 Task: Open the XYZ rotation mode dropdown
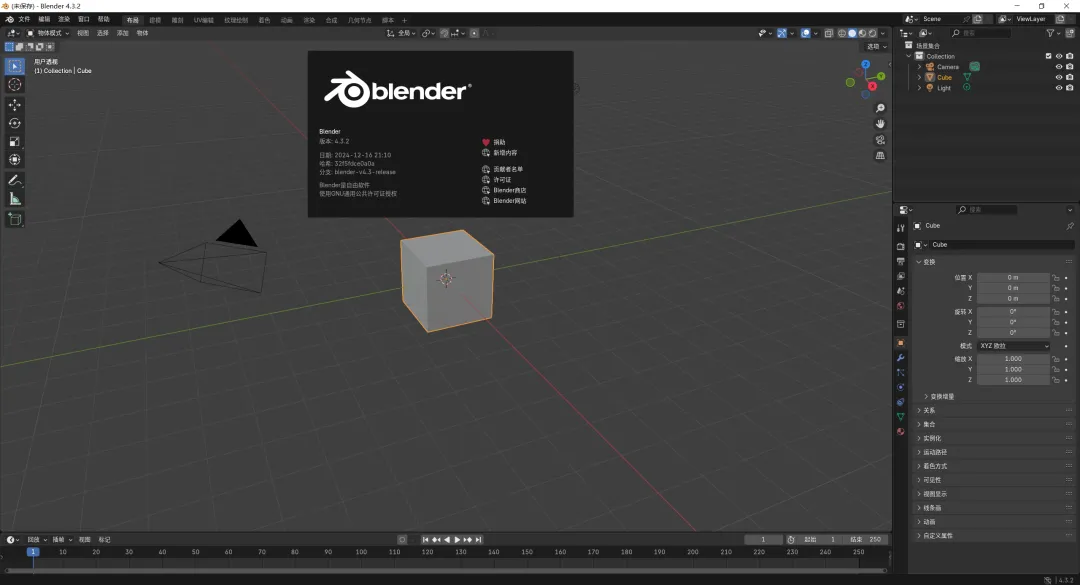pos(1013,346)
